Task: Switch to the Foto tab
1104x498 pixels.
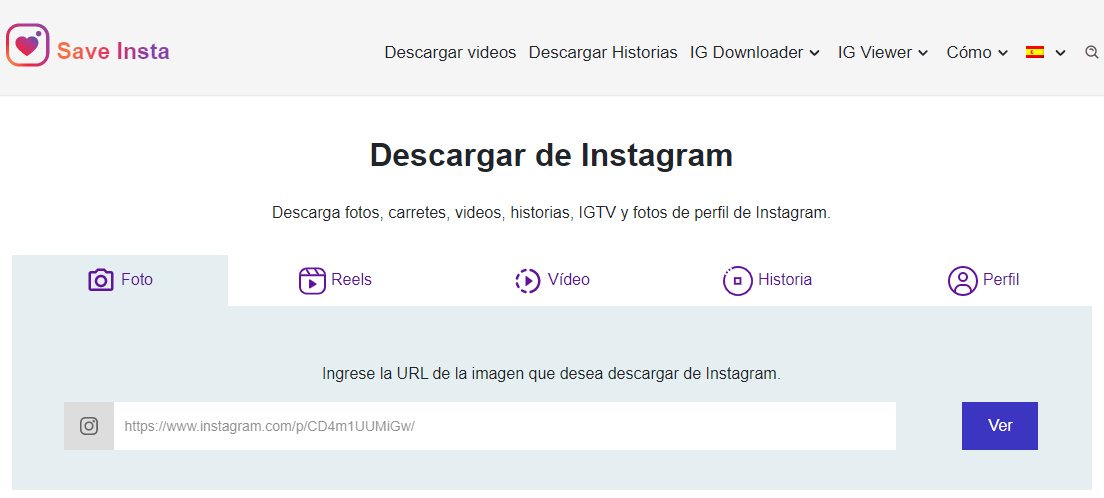Action: pos(120,280)
